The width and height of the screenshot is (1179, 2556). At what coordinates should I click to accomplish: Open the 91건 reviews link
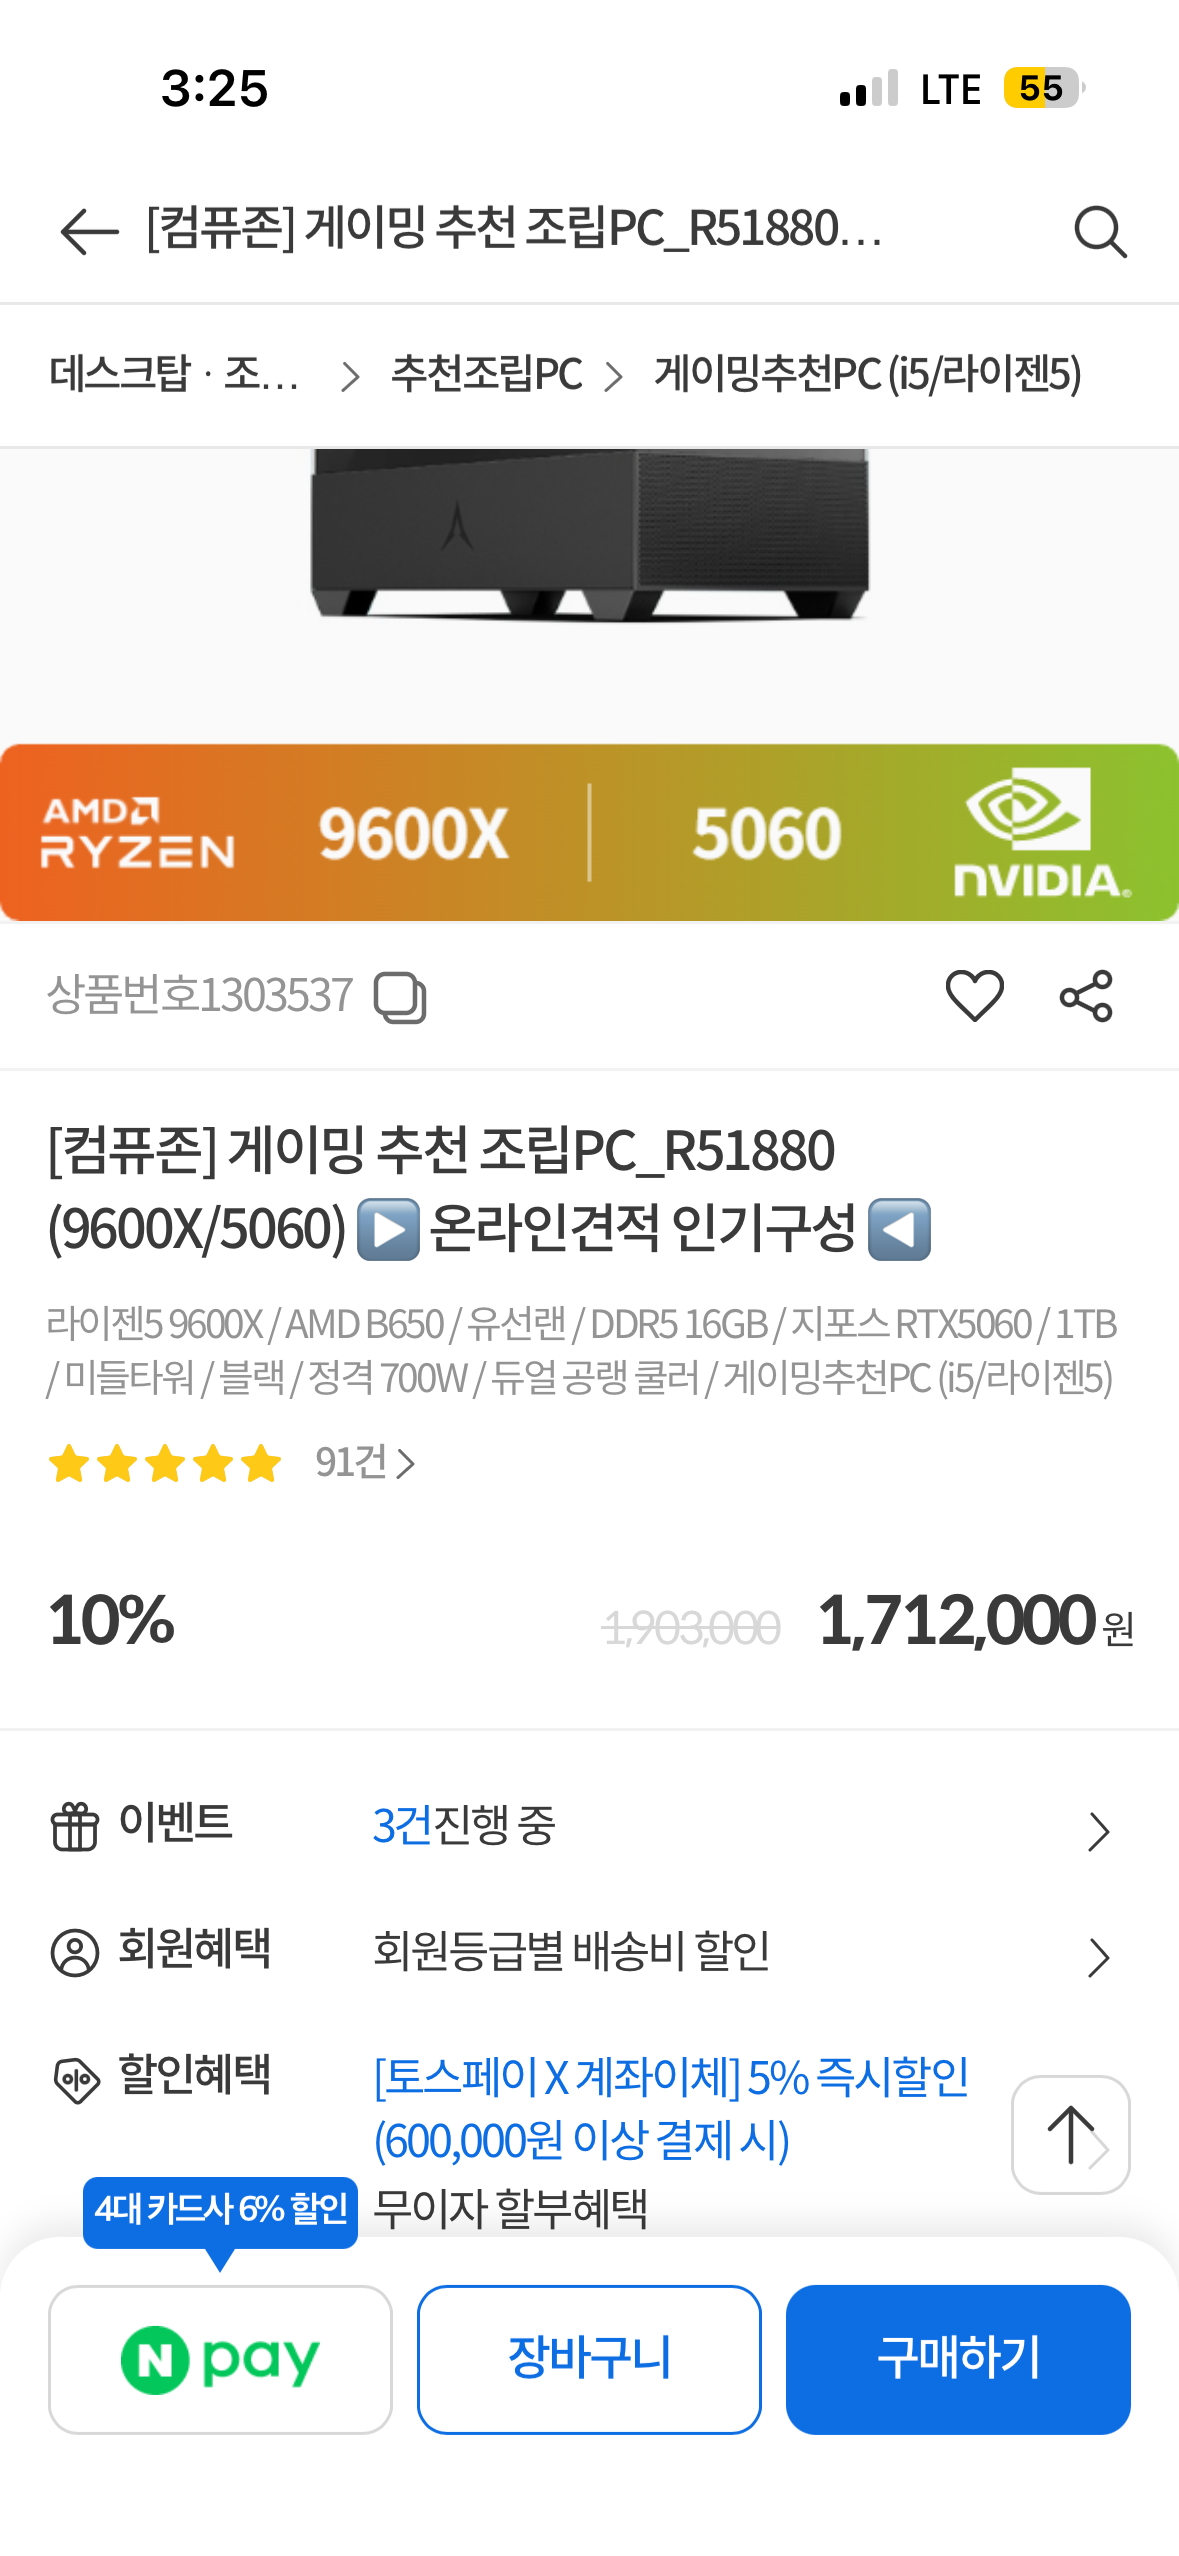click(364, 1463)
